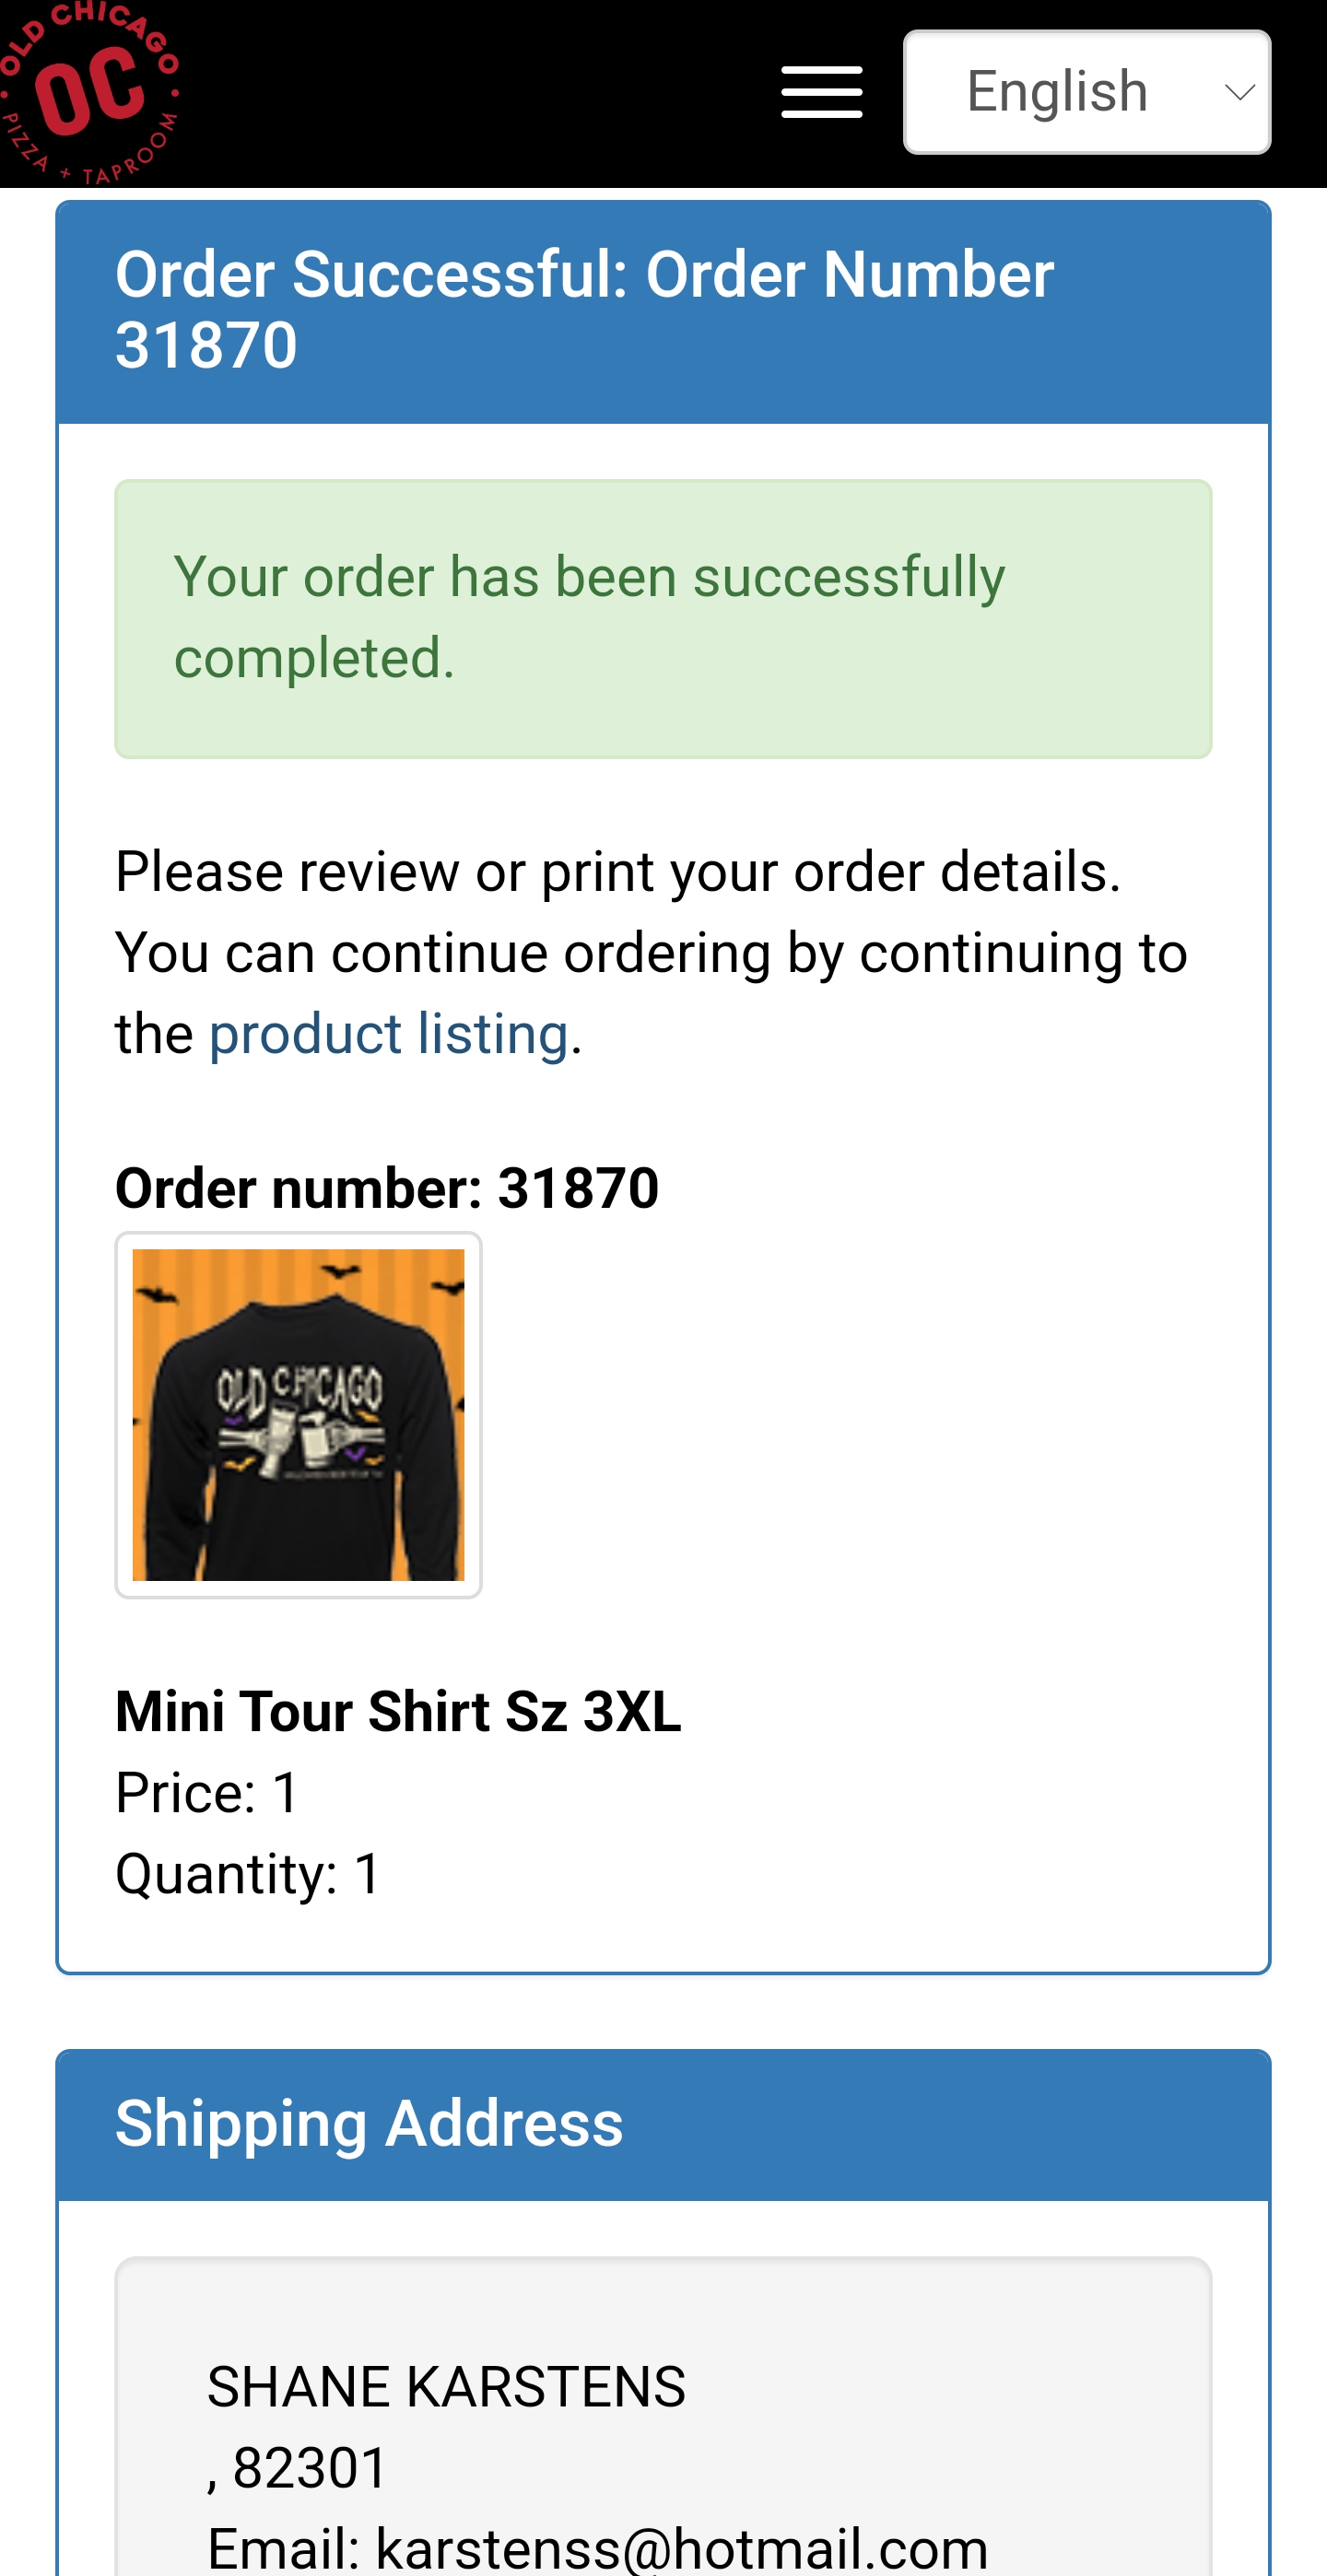Follow the product listing link
Viewport: 1327px width, 2576px height.
pyautogui.click(x=388, y=1034)
